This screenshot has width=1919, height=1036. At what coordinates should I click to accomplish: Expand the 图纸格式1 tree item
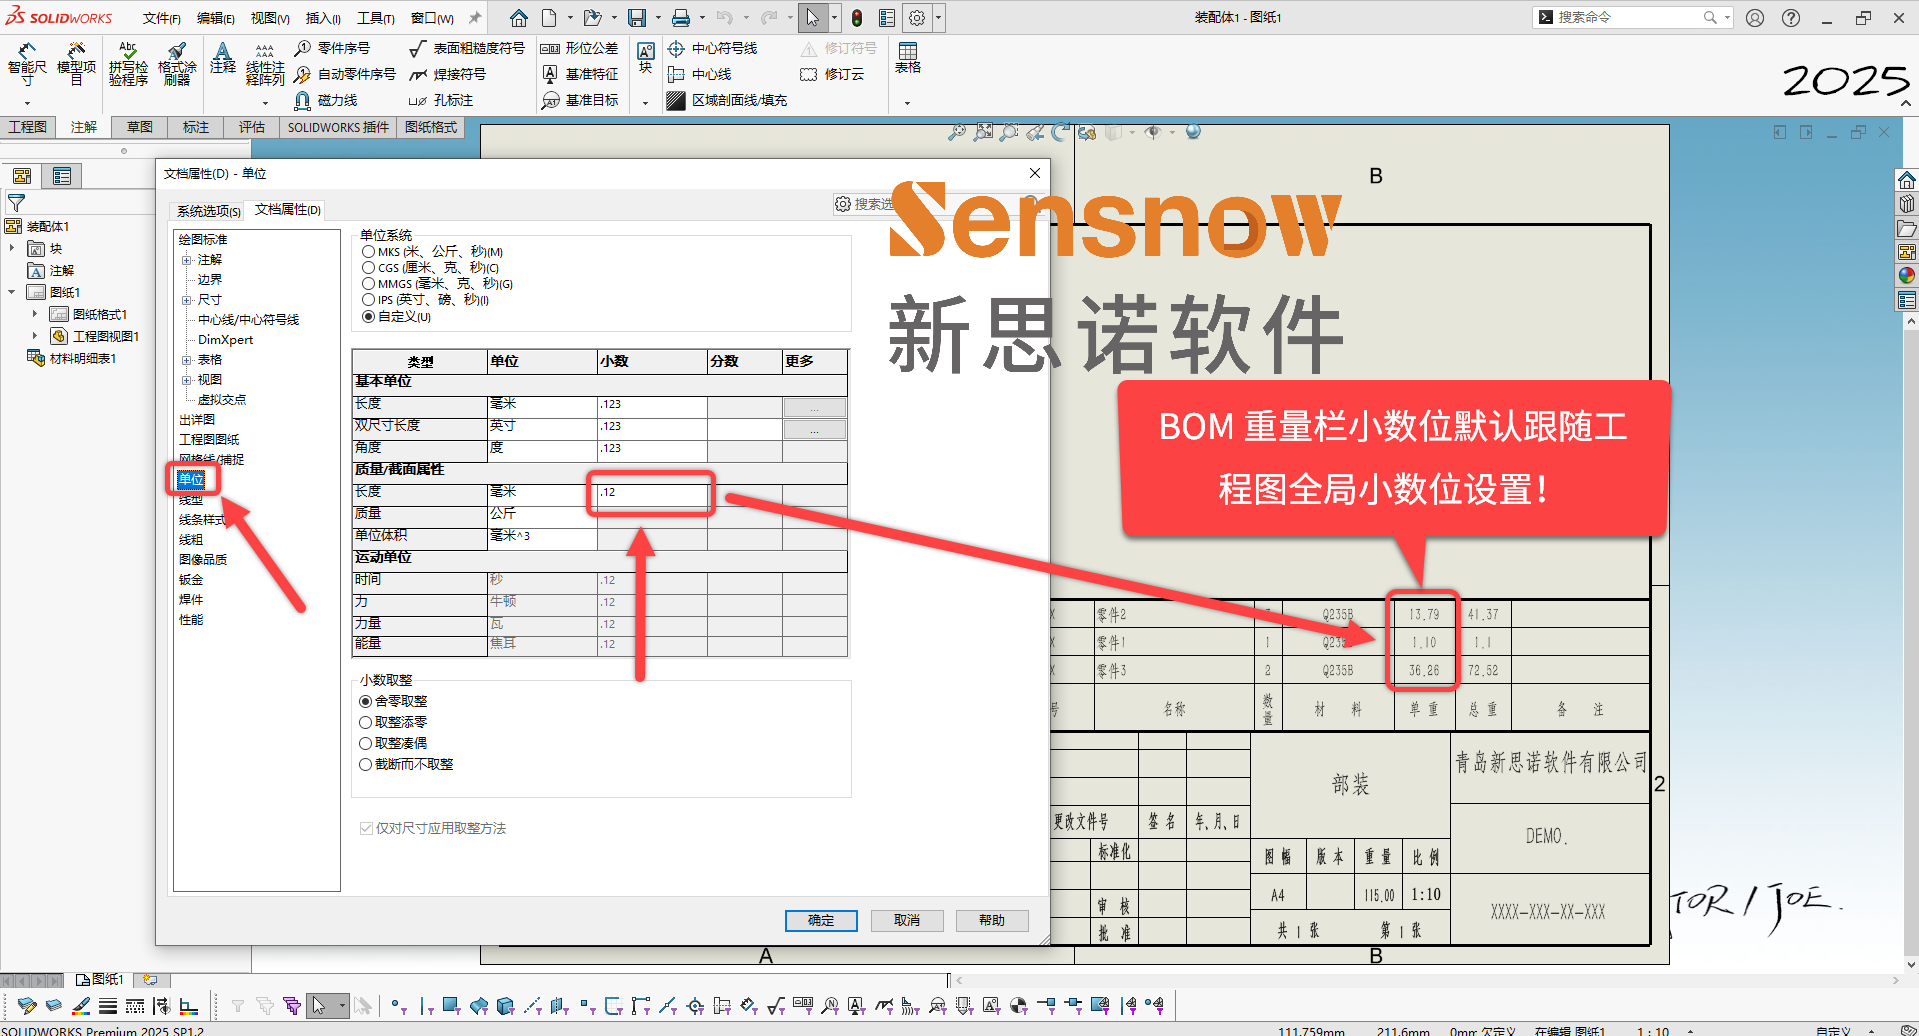pyautogui.click(x=35, y=314)
